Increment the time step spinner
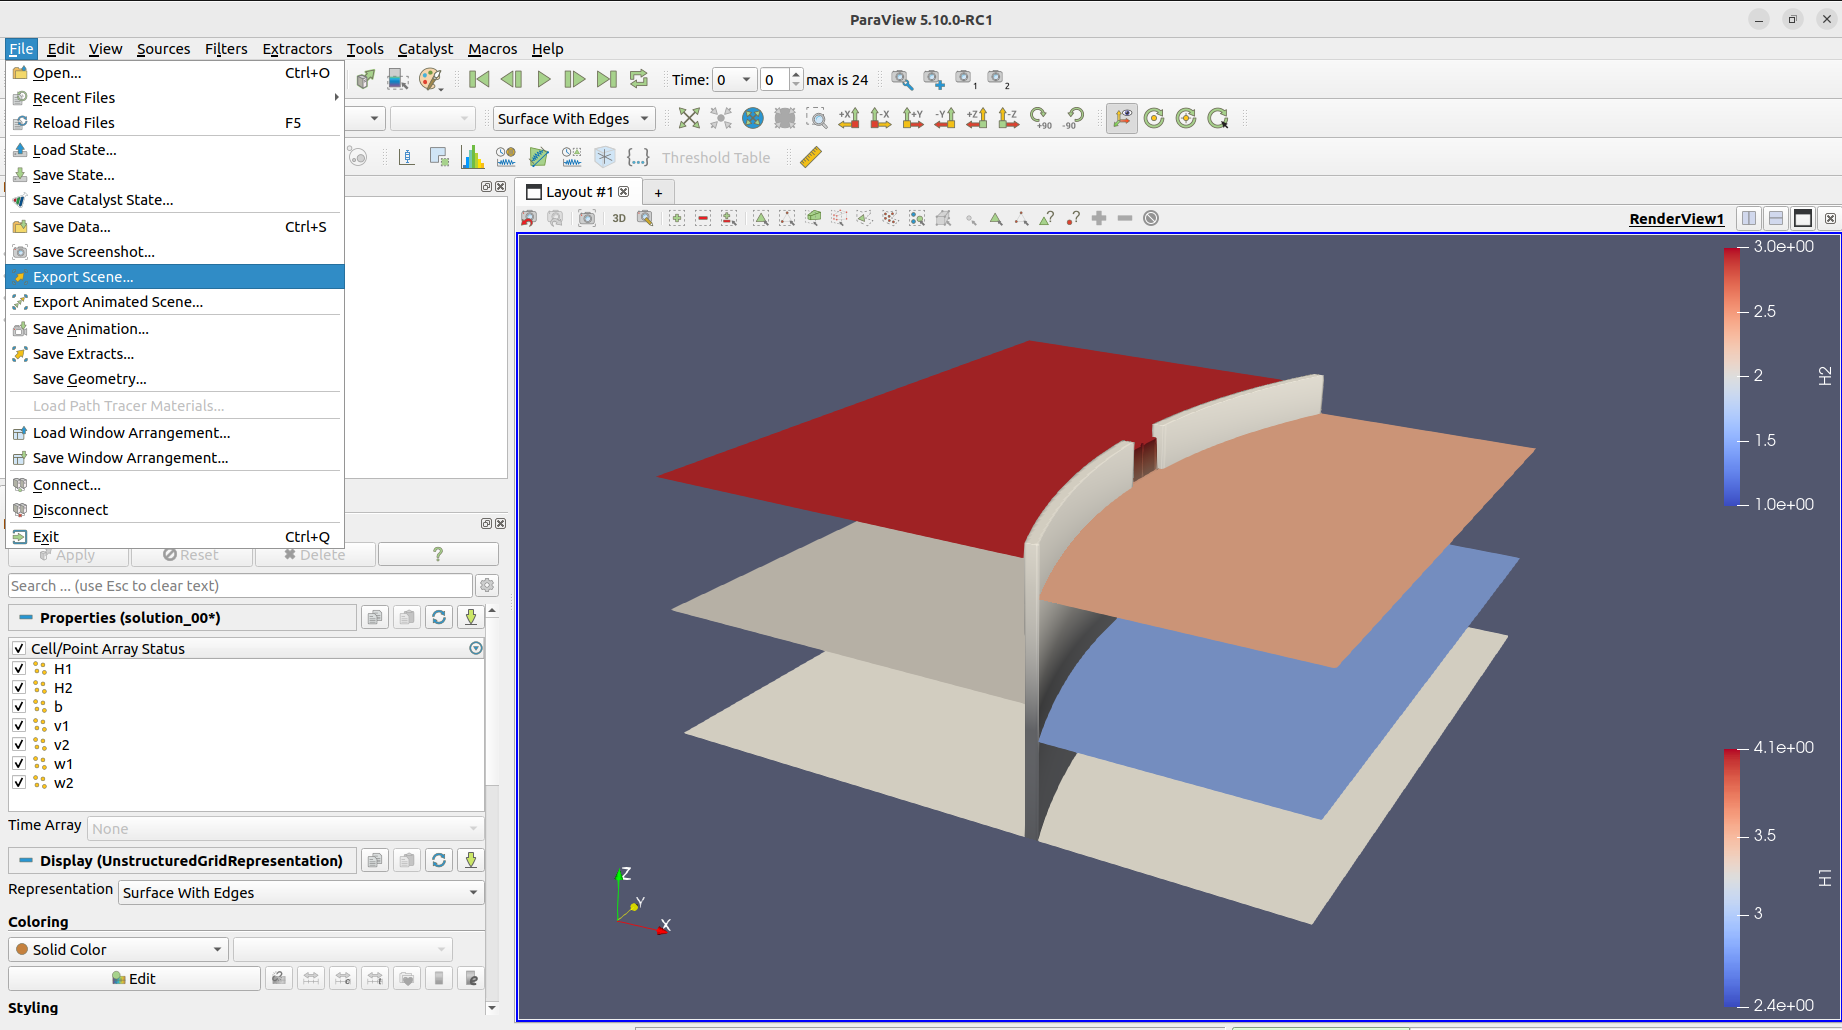Screen dimensions: 1842x1030 [x=796, y=74]
